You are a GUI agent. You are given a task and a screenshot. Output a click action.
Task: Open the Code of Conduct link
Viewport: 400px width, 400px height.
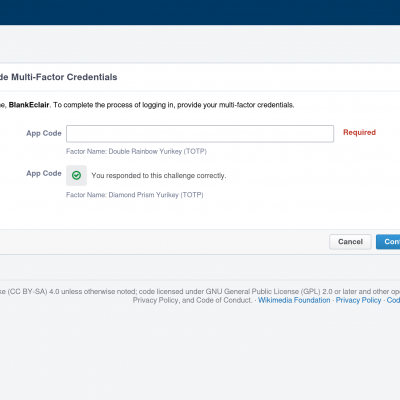[x=393, y=300]
